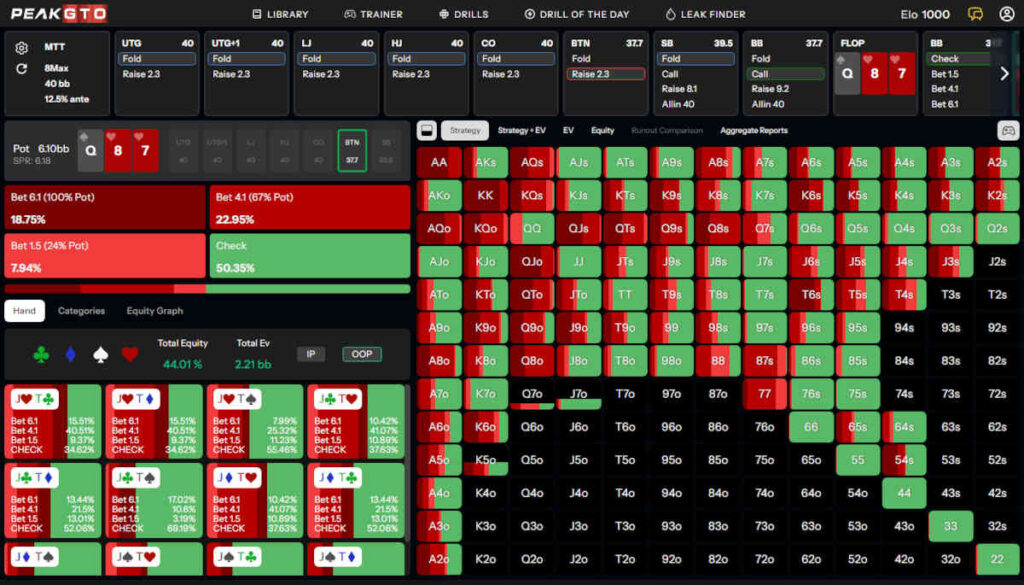Filter hands by the green clubs suit icon
Screen dimensions: 1024x585
point(41,354)
